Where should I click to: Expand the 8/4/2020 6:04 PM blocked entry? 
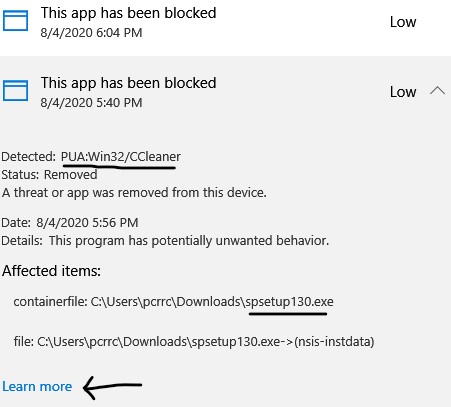[225, 22]
